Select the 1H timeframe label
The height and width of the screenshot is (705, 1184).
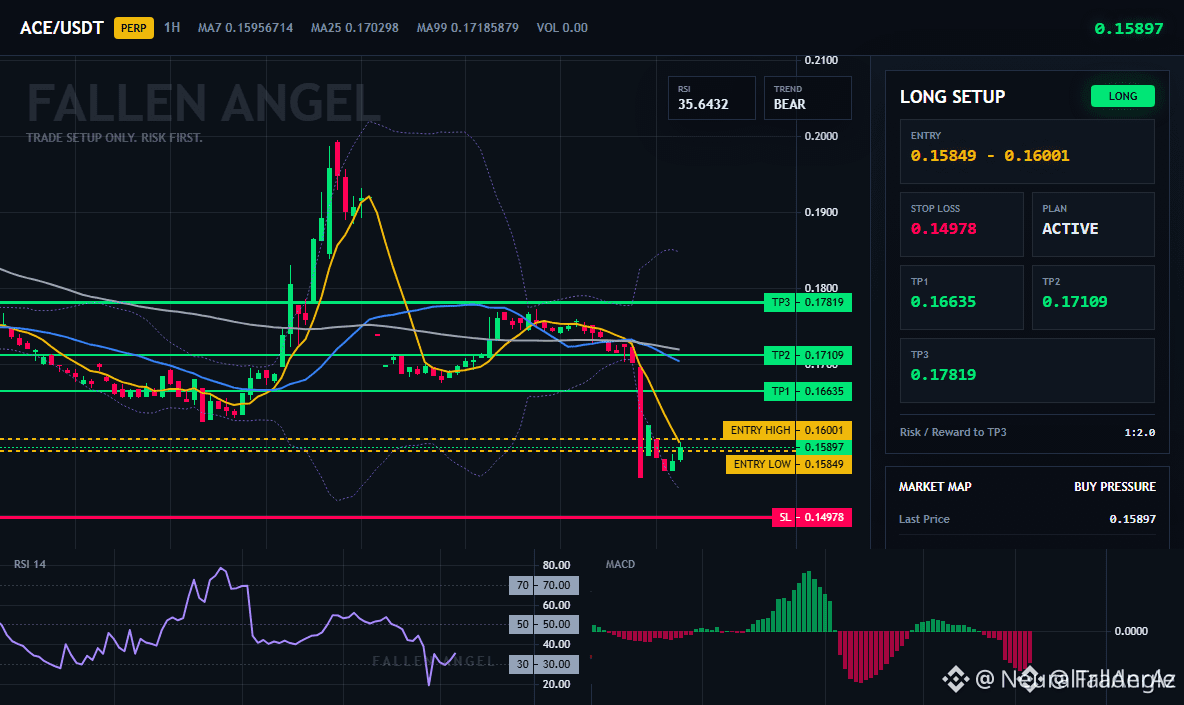172,28
